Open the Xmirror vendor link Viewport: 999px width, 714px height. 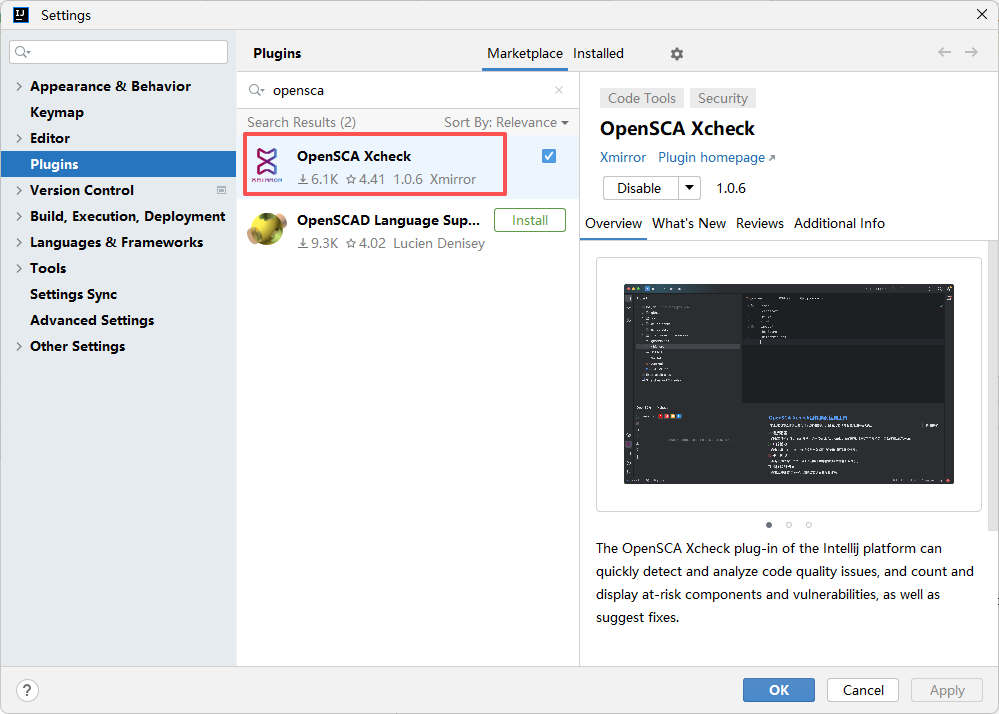(622, 157)
